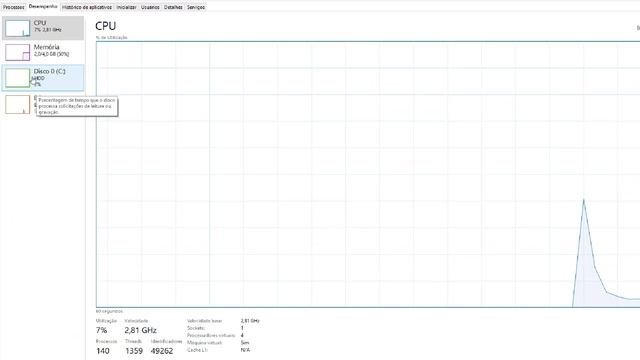Select the CPU item in the sidebar
The image size is (640, 360).
click(43, 28)
